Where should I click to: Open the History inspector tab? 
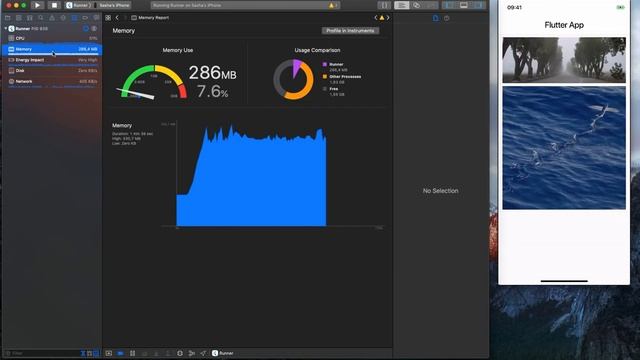pyautogui.click(x=447, y=18)
